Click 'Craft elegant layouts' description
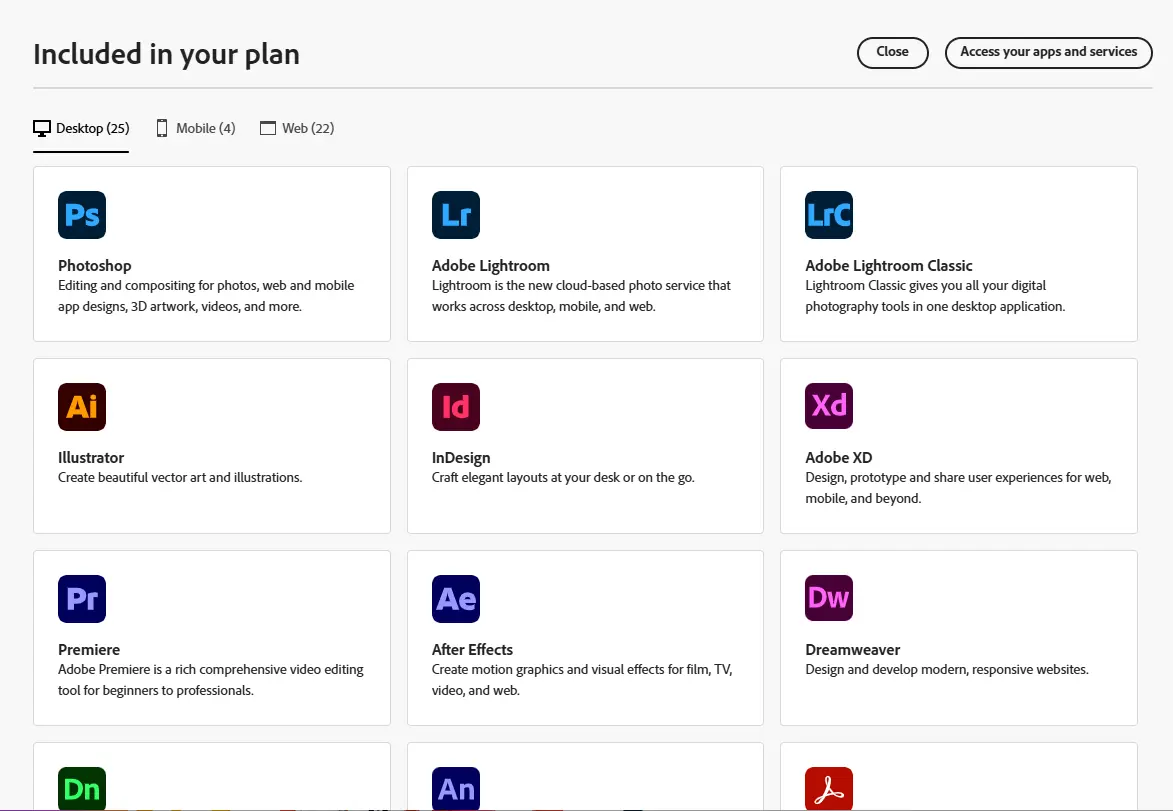 pos(563,478)
